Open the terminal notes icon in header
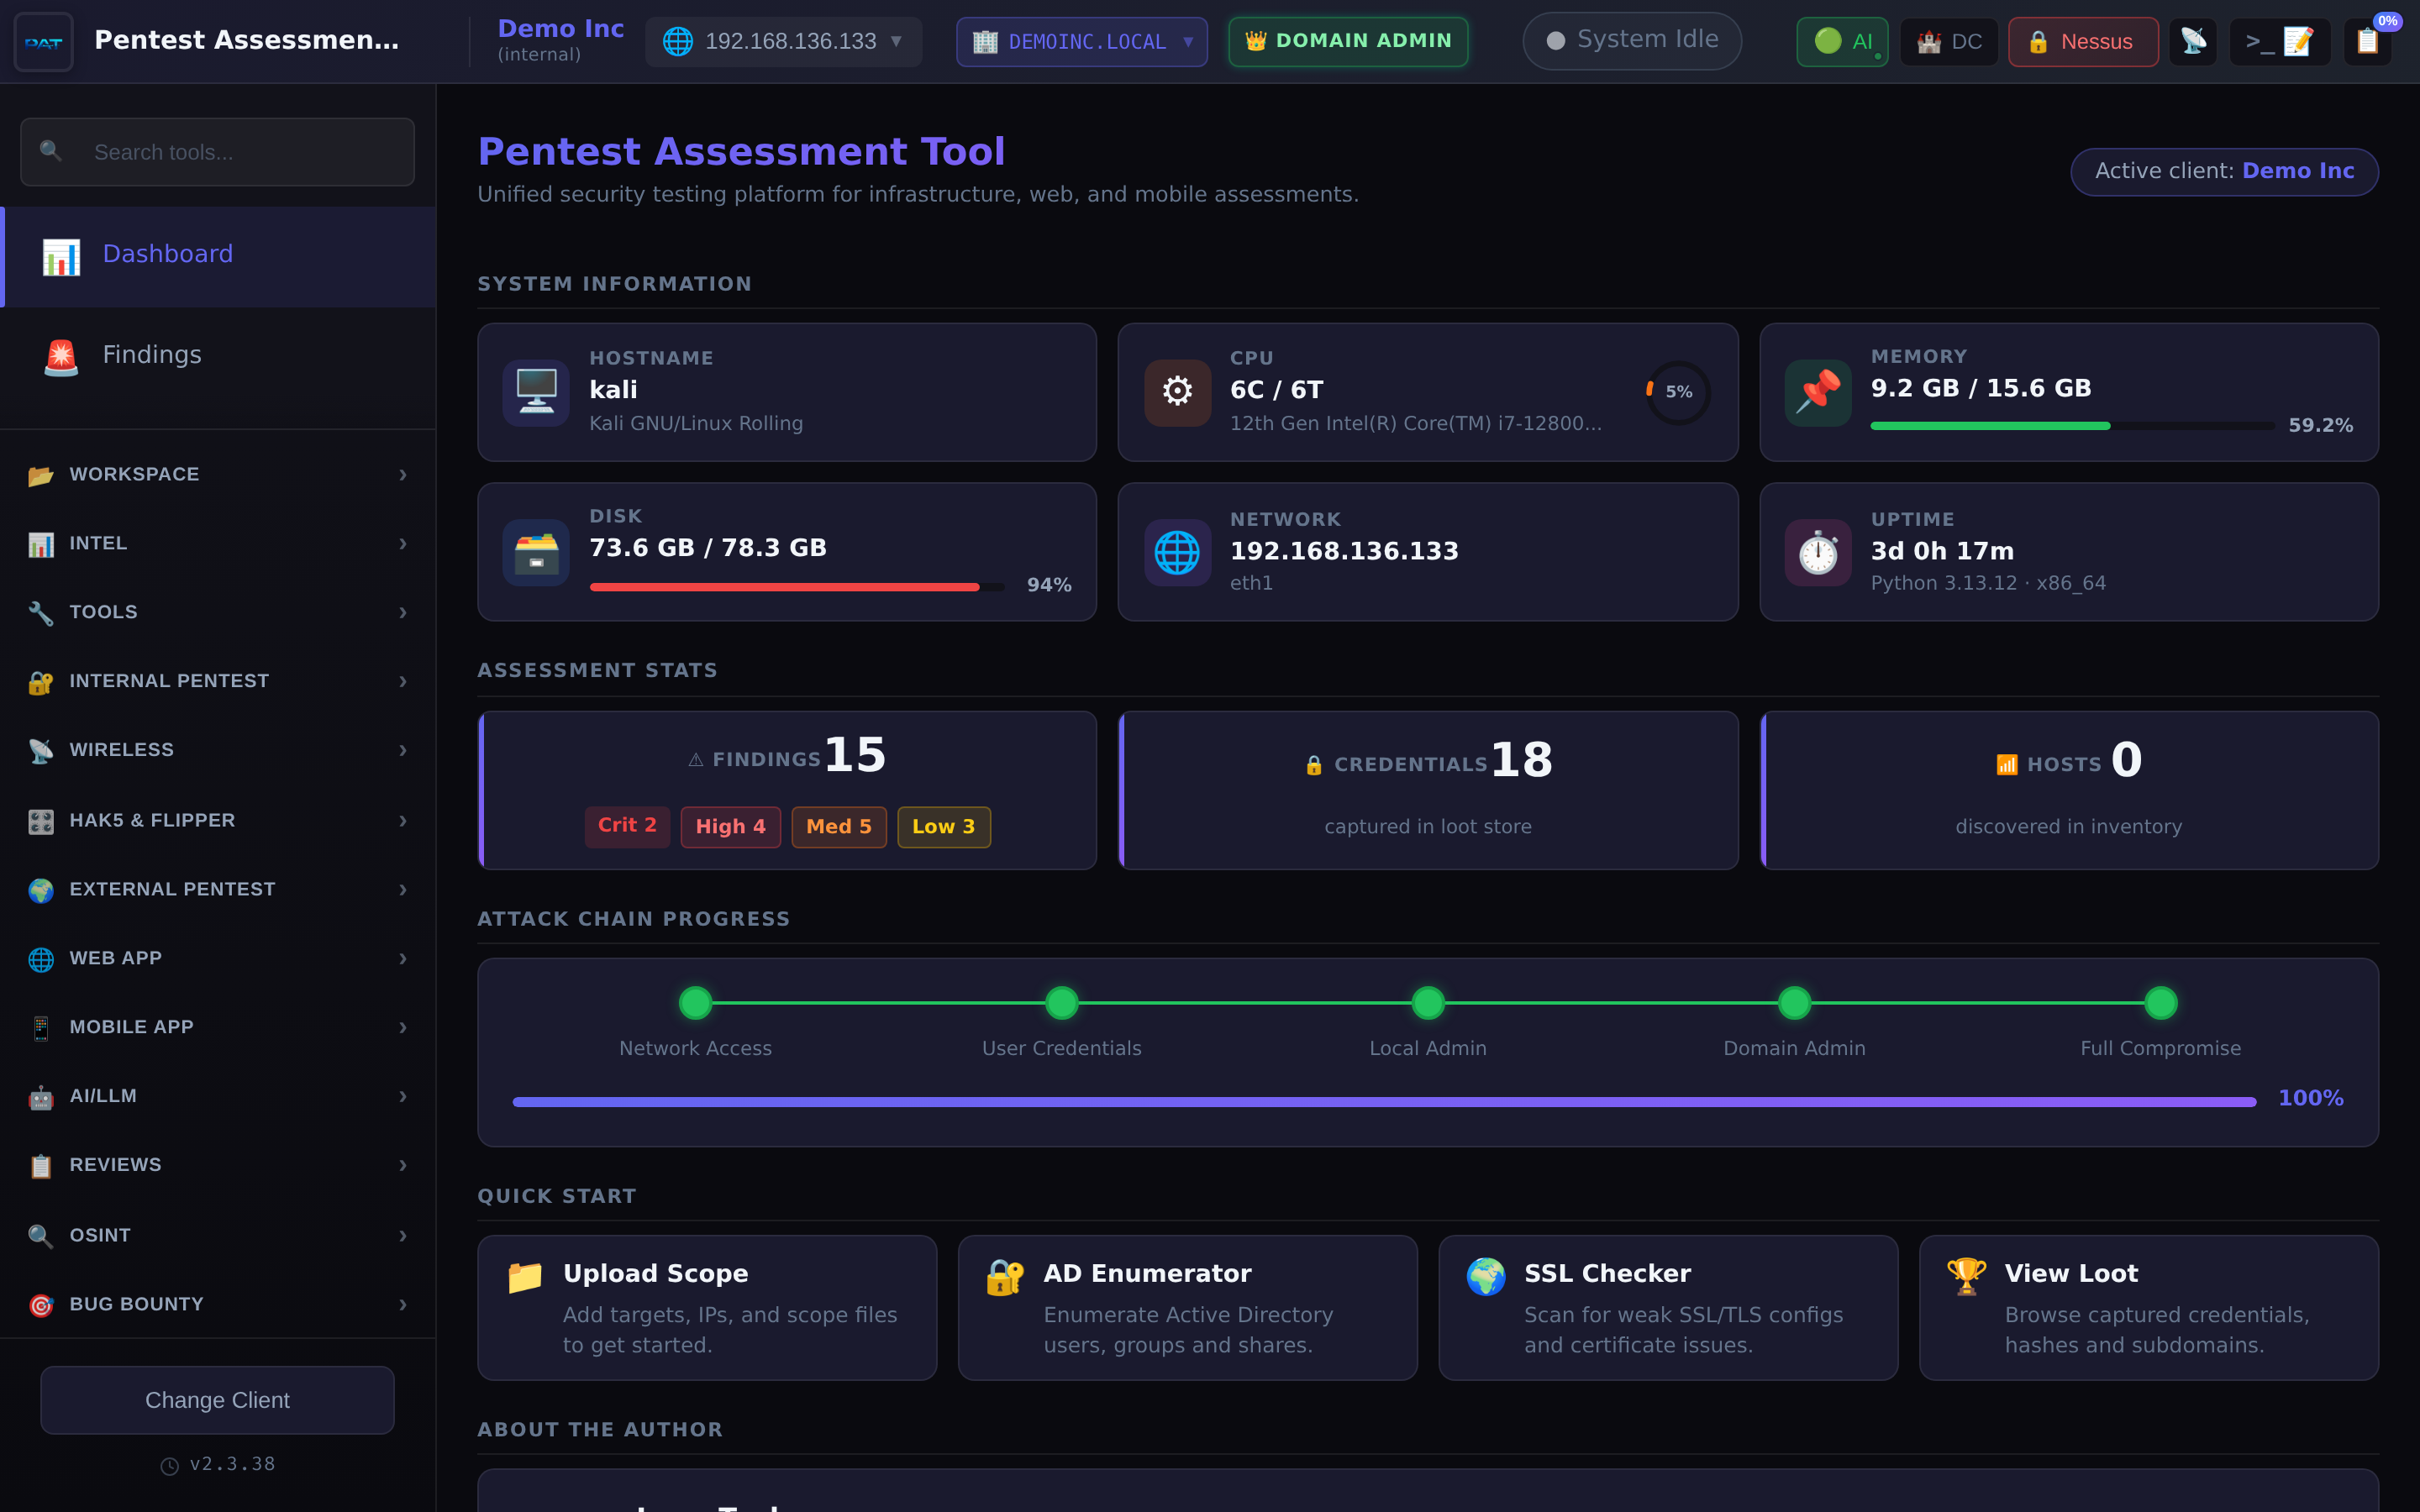This screenshot has height=1512, width=2420. point(2280,41)
